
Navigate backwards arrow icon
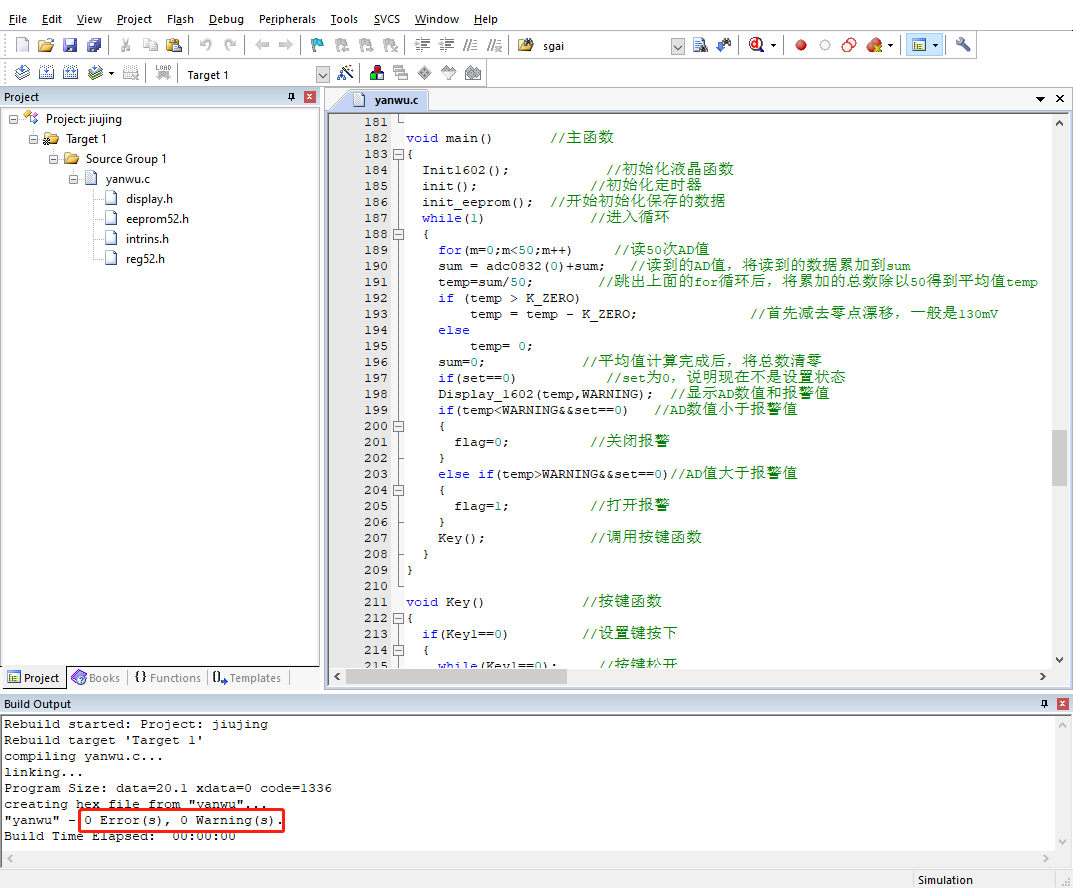261,46
